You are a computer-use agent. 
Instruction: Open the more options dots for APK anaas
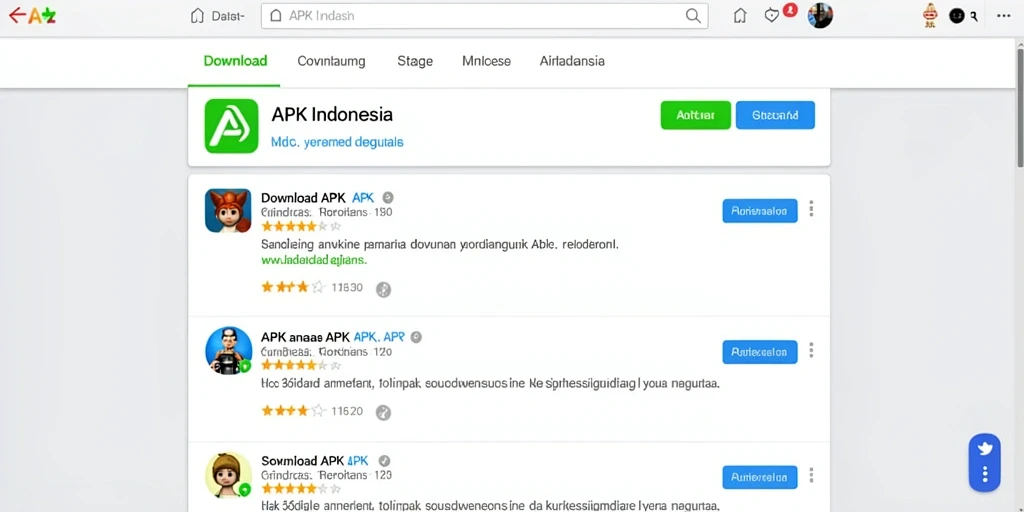point(811,350)
